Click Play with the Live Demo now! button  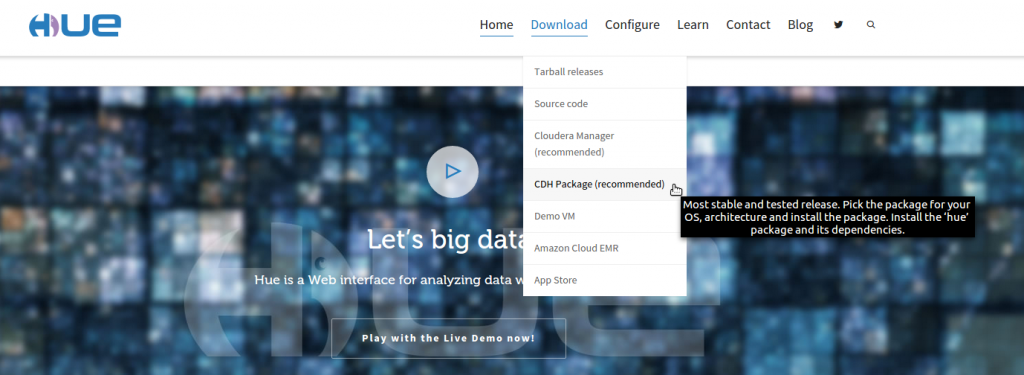click(448, 338)
